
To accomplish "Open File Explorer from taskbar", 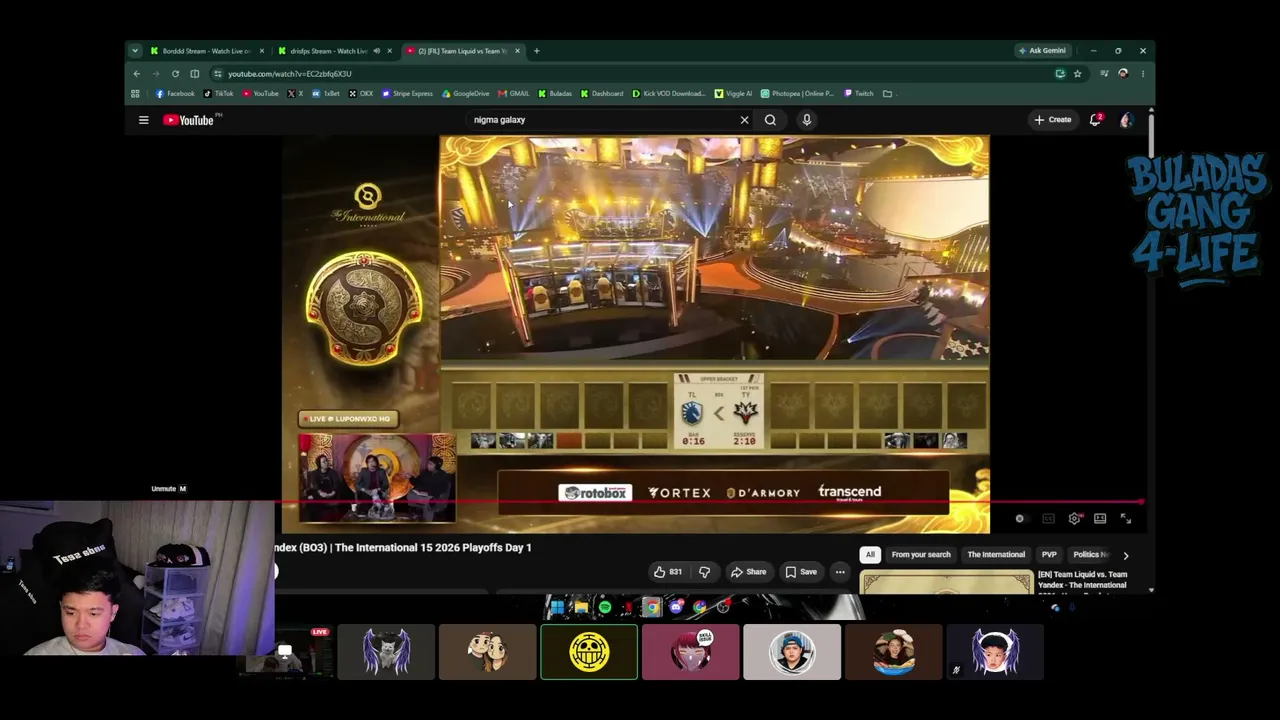I will click(x=581, y=607).
